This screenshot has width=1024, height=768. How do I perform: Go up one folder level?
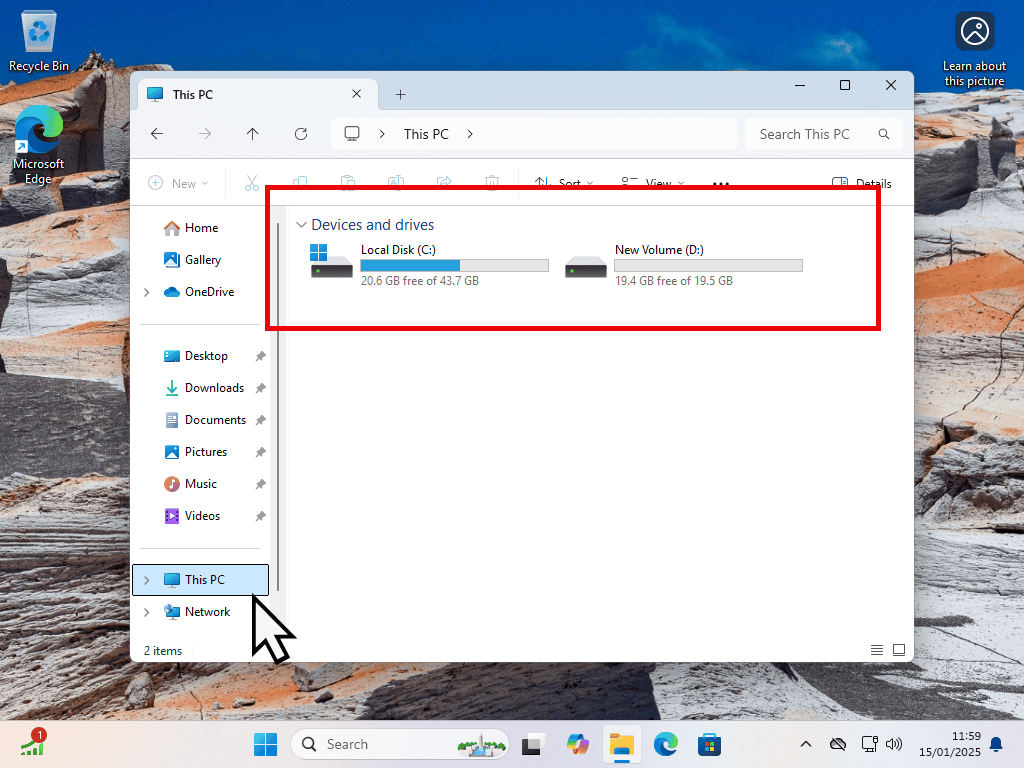253,134
